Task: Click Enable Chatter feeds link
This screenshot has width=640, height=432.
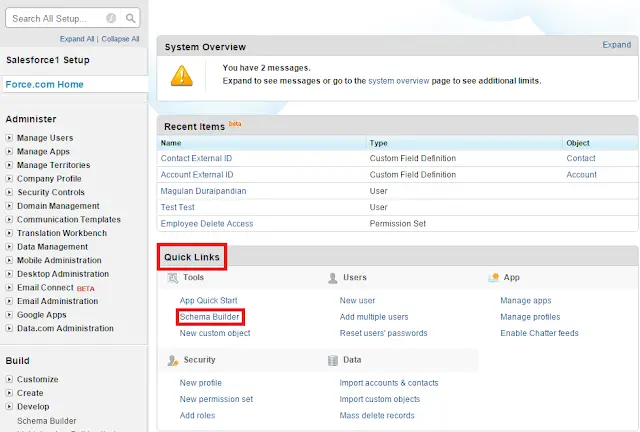Action: coord(539,333)
